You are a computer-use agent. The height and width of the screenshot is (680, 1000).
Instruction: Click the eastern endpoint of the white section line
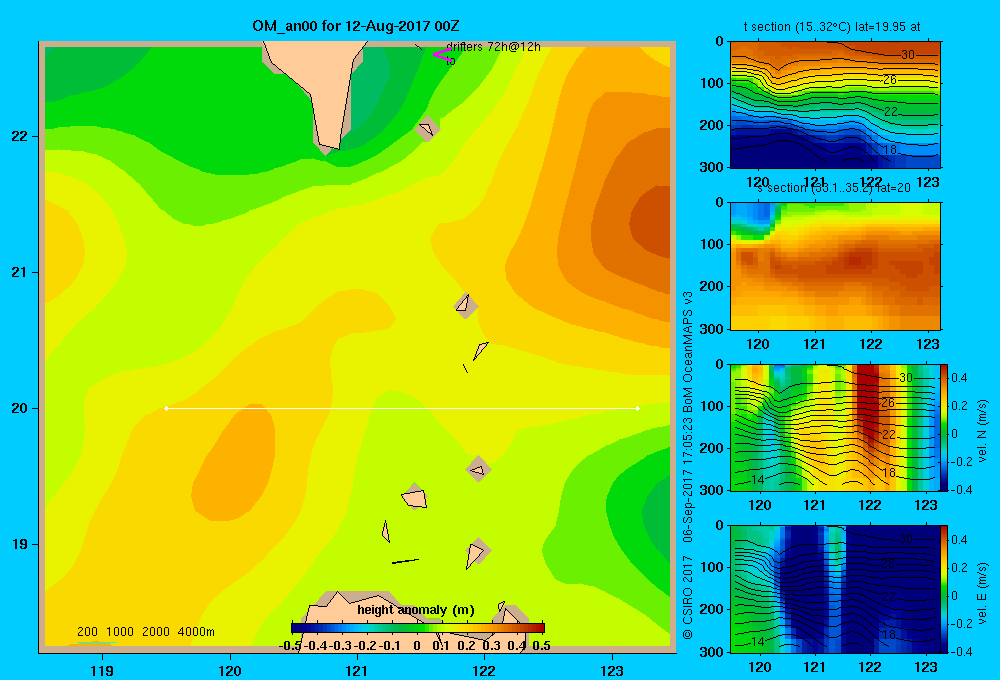(x=638, y=408)
